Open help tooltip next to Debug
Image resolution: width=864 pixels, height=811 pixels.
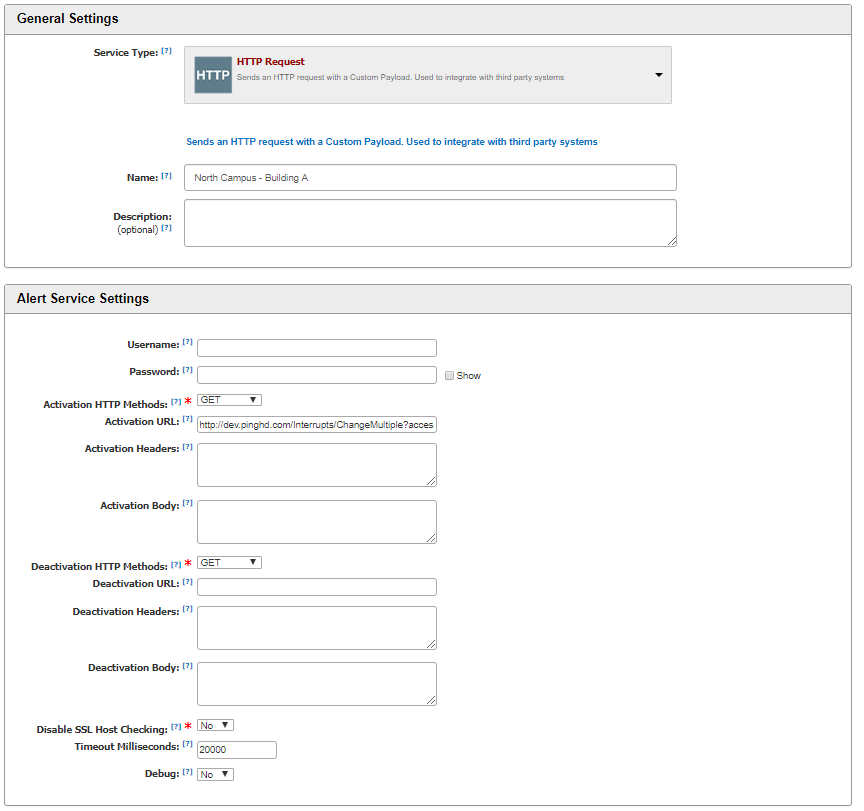click(x=187, y=772)
